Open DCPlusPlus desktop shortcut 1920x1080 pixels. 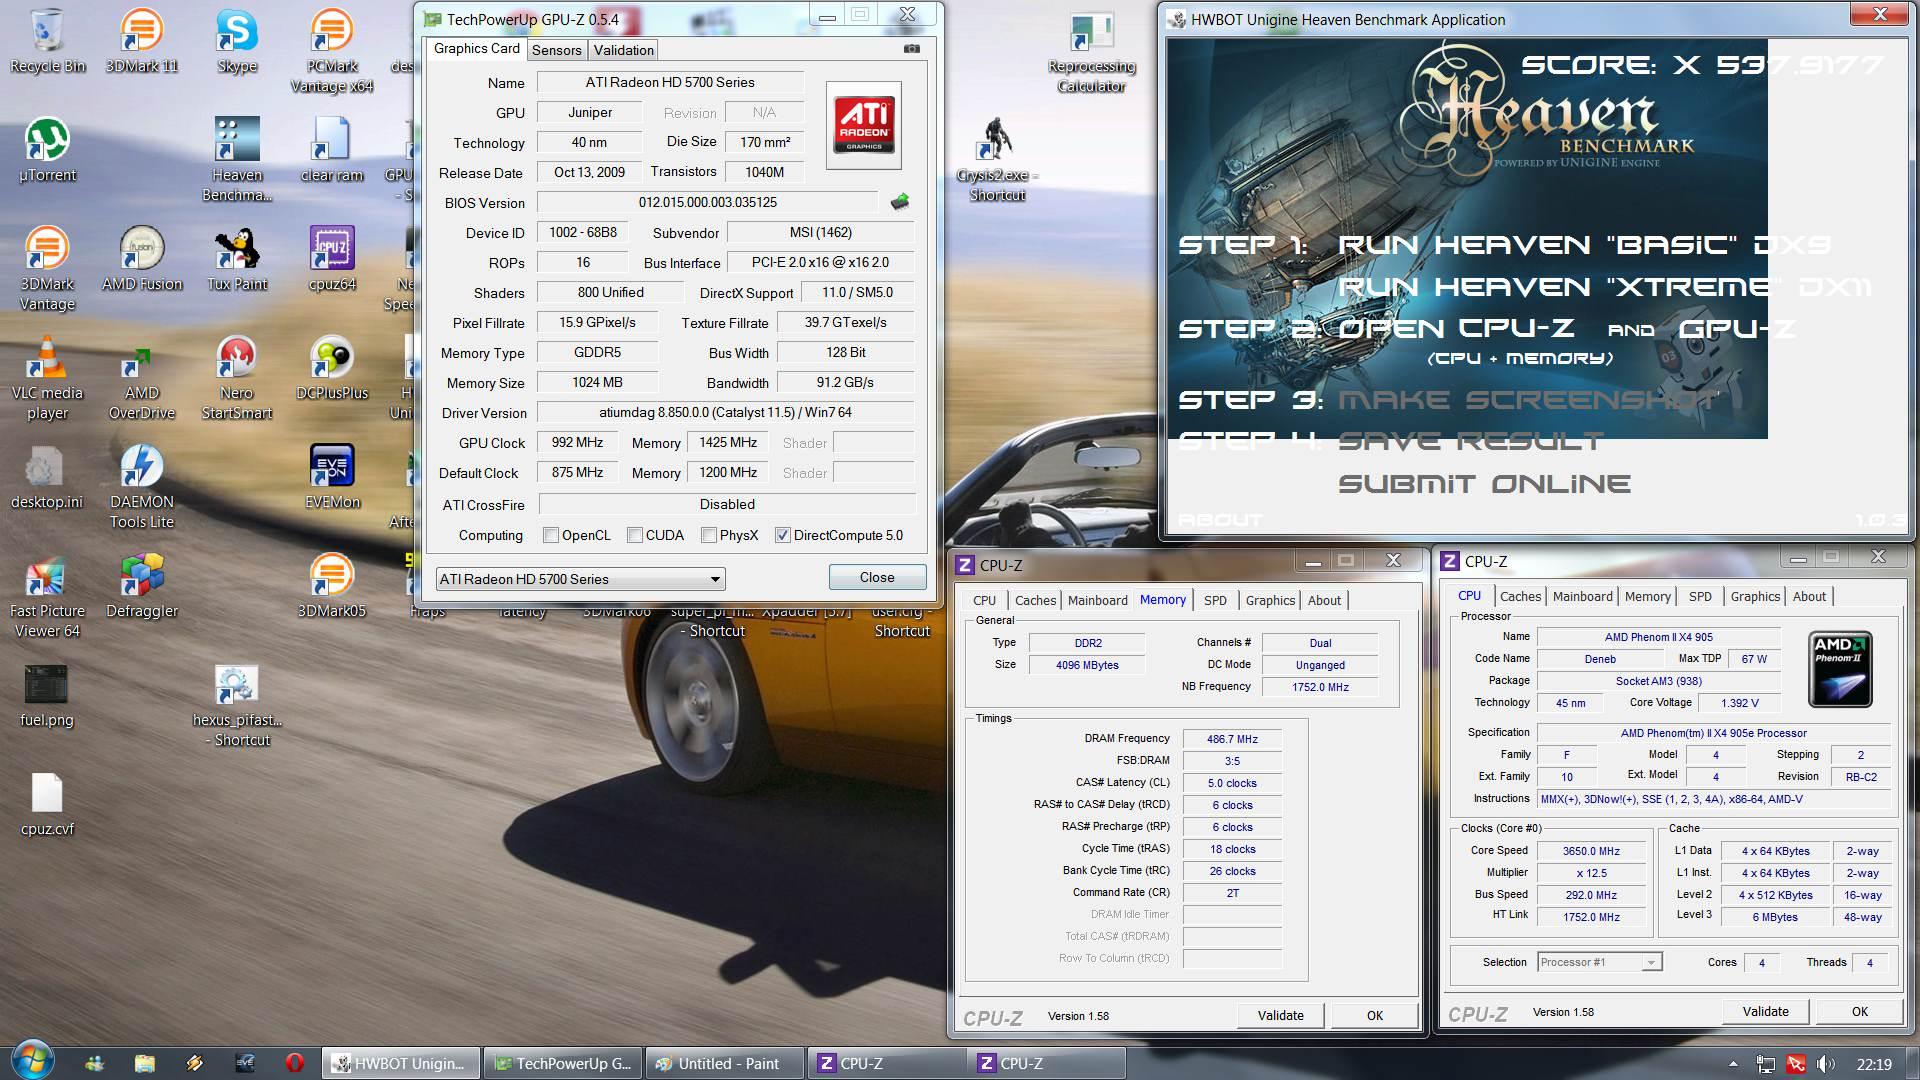[x=332, y=368]
